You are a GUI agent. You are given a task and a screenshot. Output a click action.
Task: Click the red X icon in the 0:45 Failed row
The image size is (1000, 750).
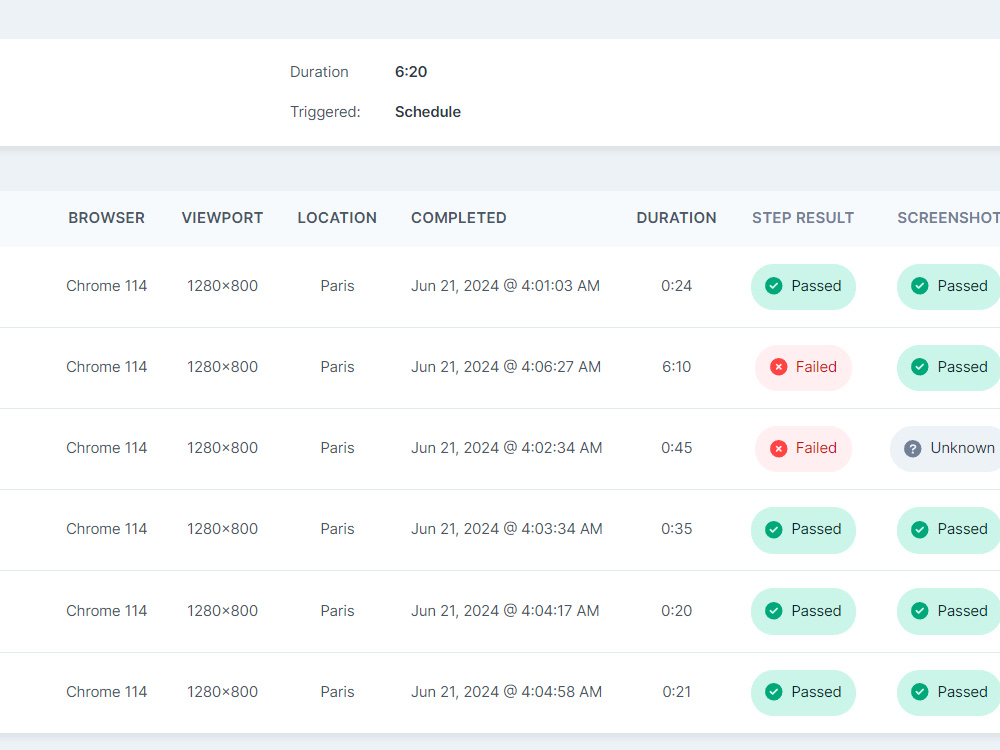(x=779, y=448)
